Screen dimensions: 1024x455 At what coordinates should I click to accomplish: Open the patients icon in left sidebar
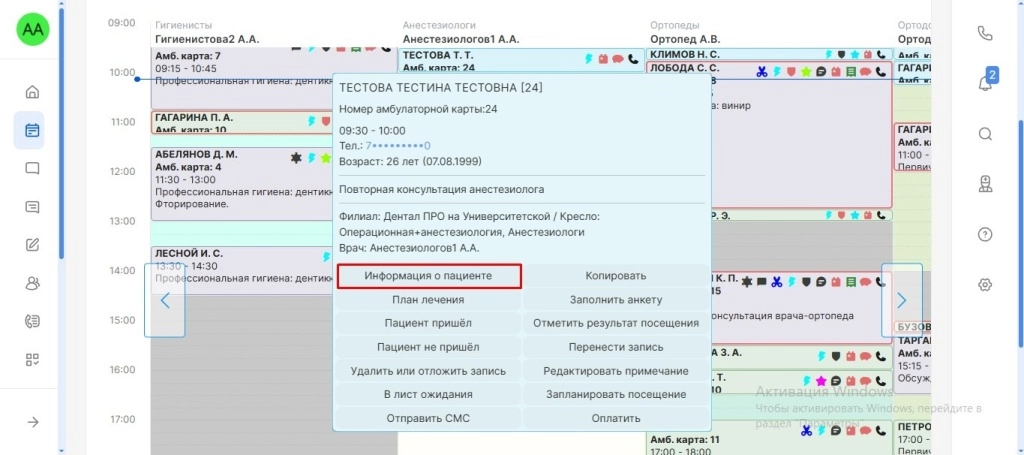(32, 283)
